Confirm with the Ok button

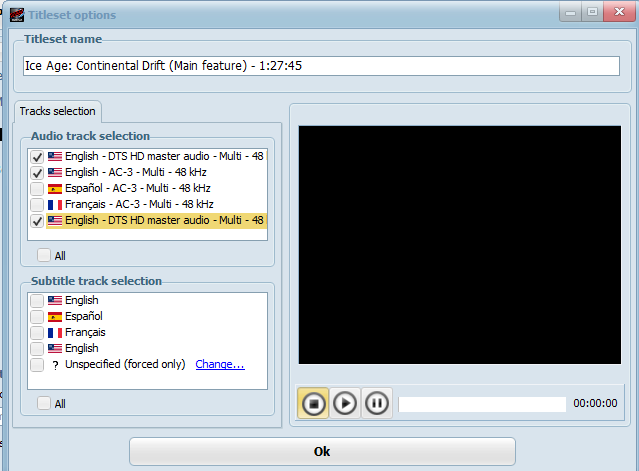click(322, 451)
